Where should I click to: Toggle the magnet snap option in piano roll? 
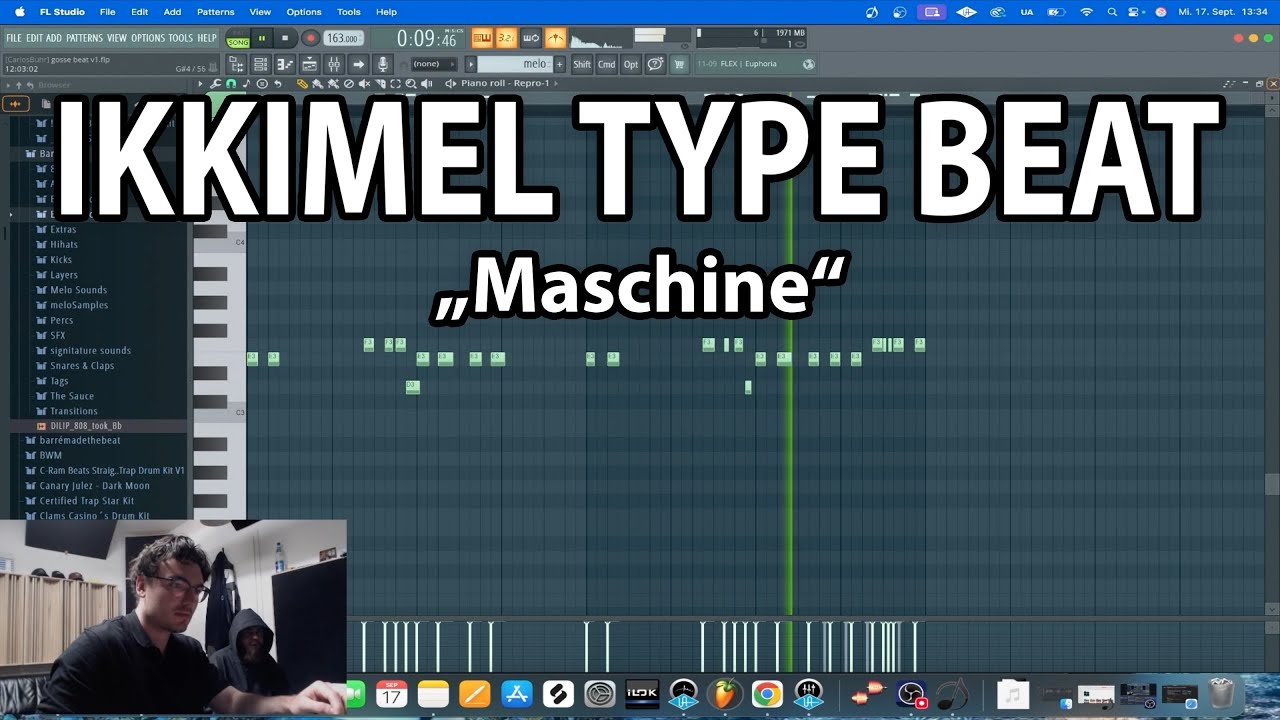coord(231,84)
